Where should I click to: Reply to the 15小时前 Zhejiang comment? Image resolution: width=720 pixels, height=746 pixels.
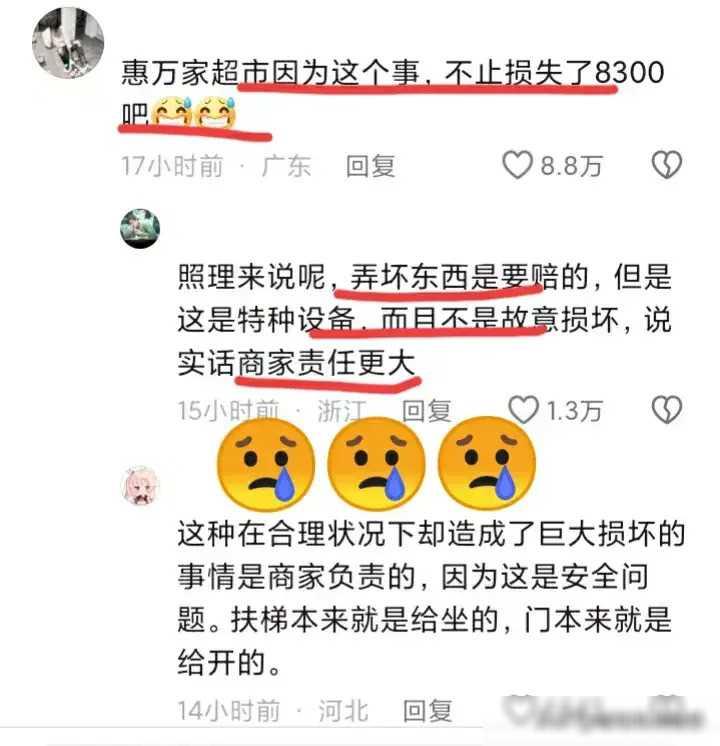coord(426,411)
